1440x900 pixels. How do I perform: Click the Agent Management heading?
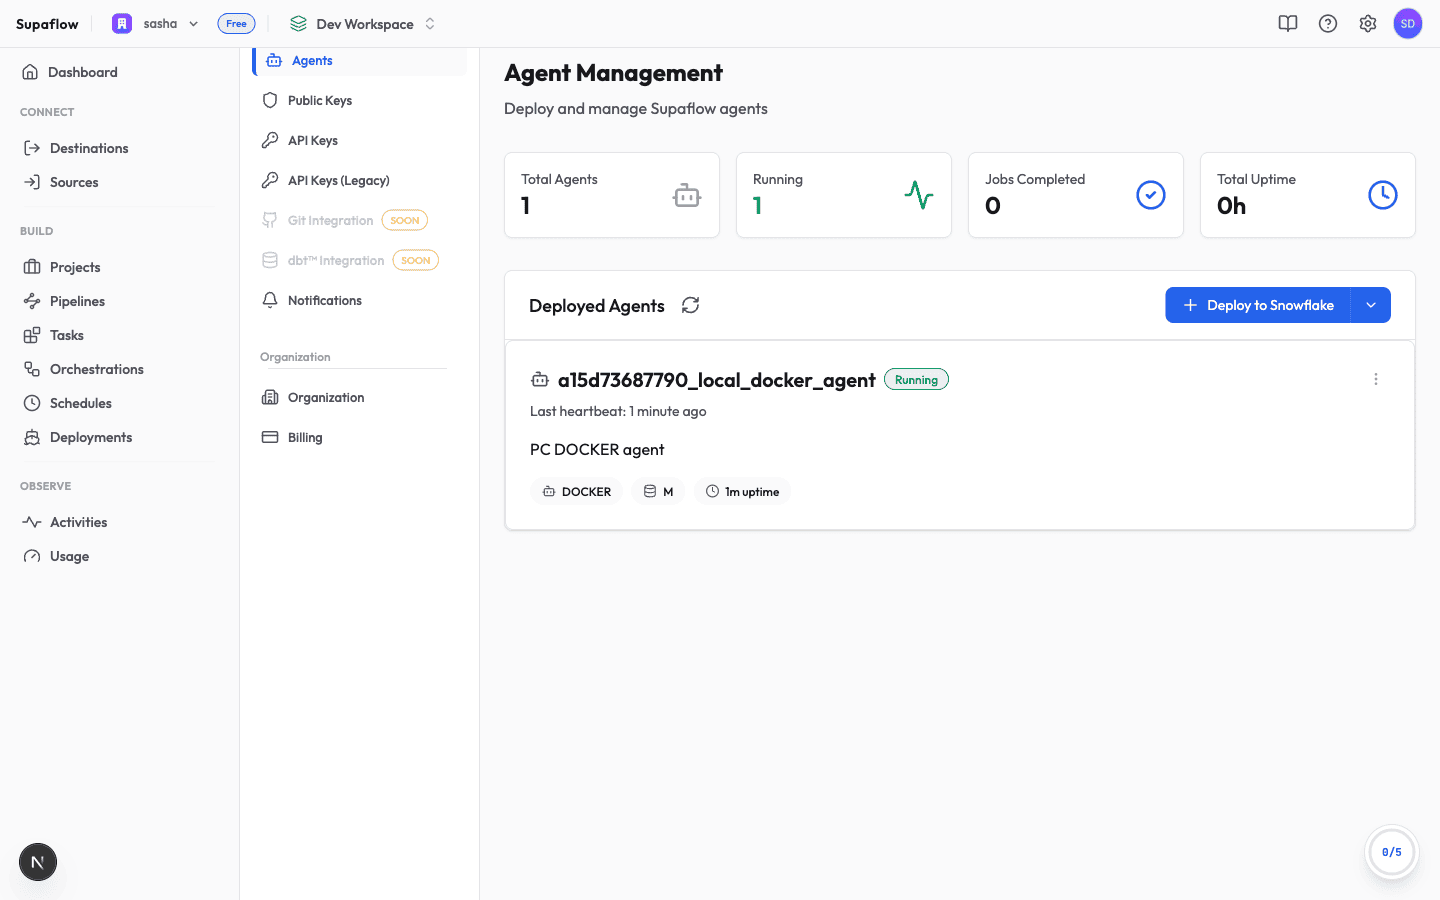(613, 73)
